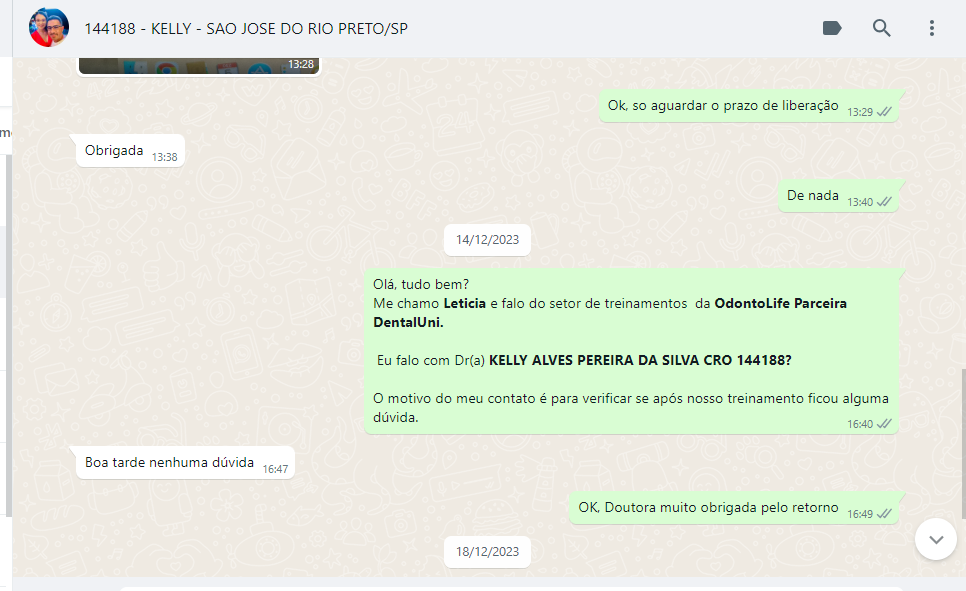The width and height of the screenshot is (966, 591).
Task: Click the read receipt ticks at 13:29
Action: click(x=884, y=112)
